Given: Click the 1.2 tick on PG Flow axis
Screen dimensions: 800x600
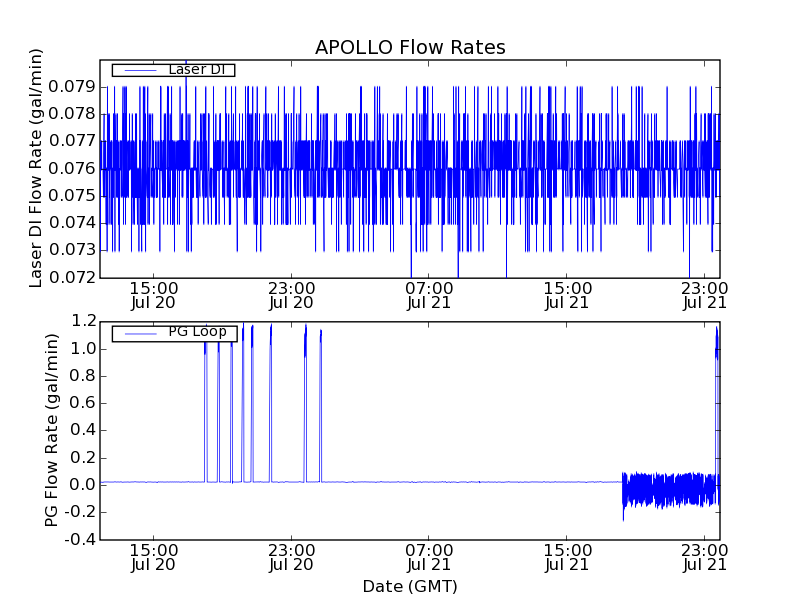Looking at the screenshot, I should click(83, 321).
